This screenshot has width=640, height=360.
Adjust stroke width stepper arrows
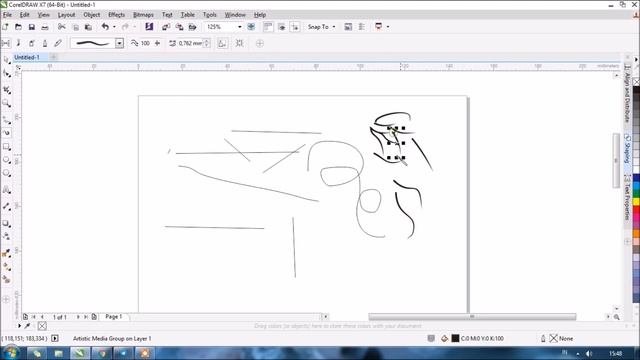coord(207,43)
